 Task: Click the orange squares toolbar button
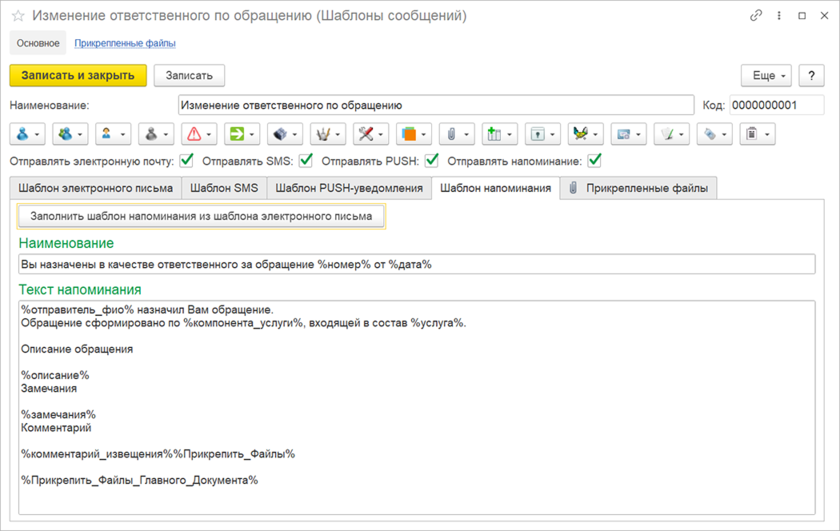coord(413,134)
